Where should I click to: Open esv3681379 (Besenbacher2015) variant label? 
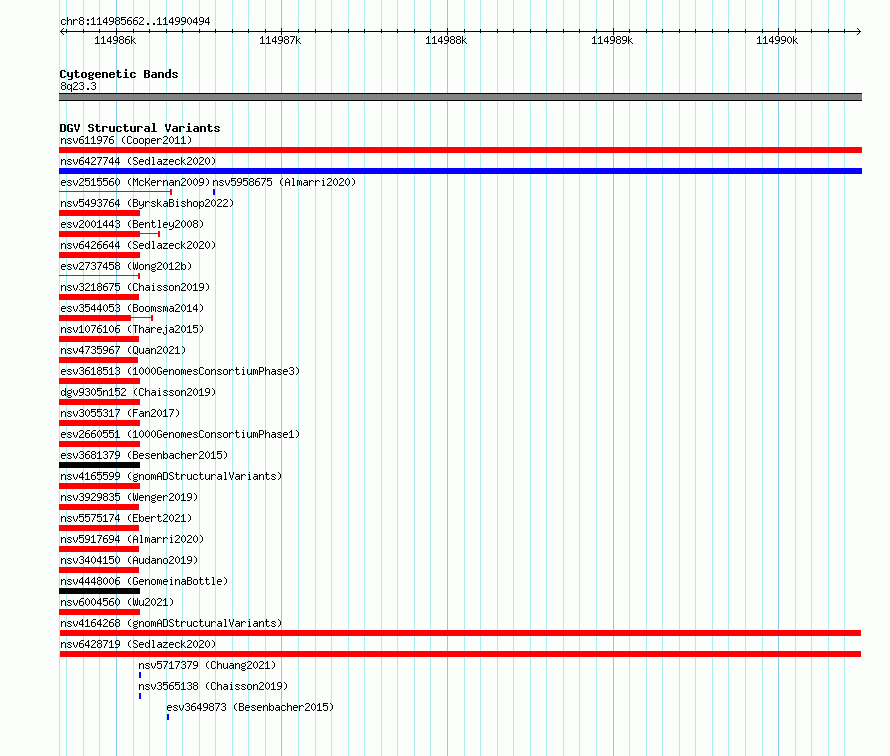click(144, 455)
